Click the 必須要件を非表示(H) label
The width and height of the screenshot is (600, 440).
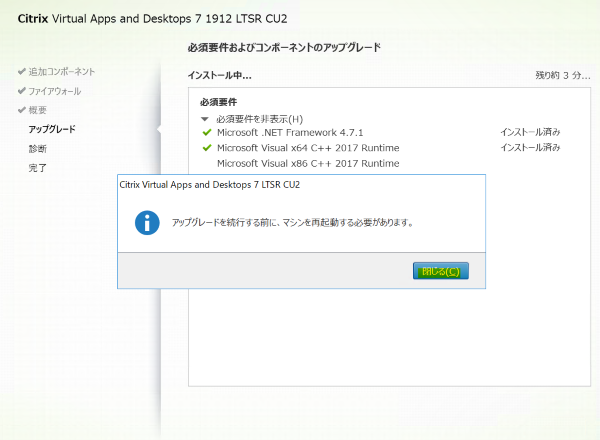(259, 119)
